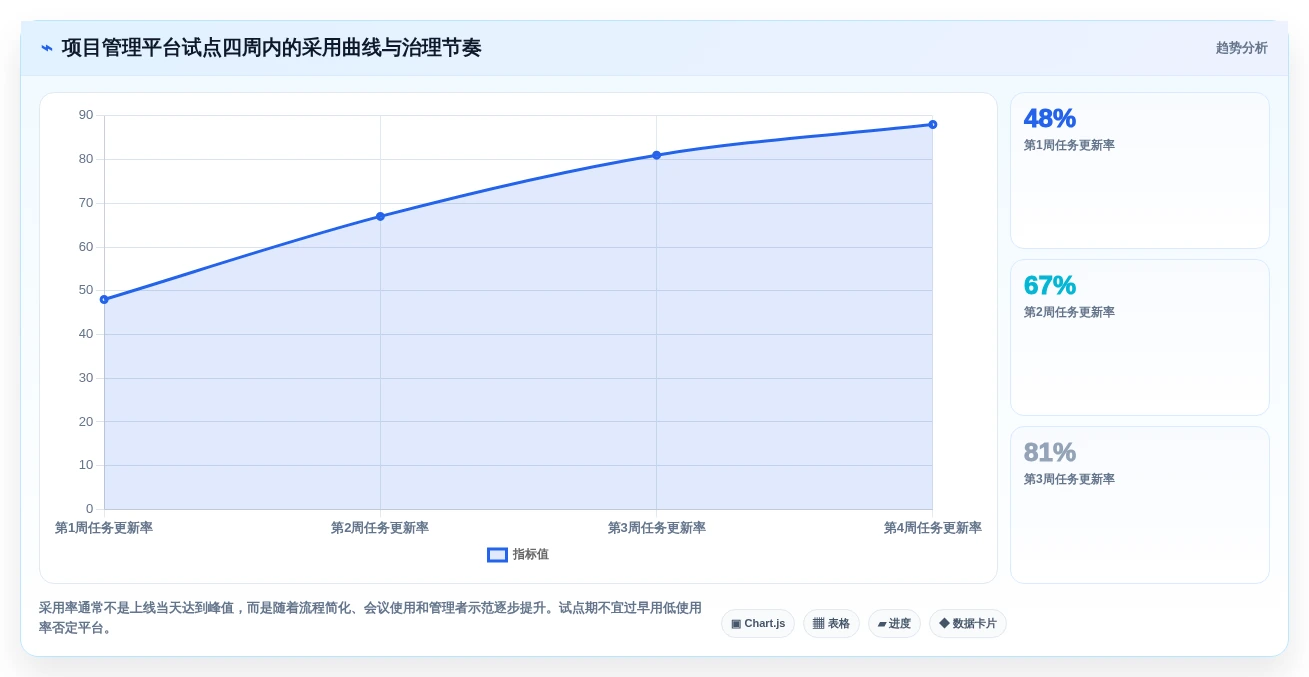The width and height of the screenshot is (1309, 677).
Task: Select the Chart.js tag chip
Action: click(758, 624)
